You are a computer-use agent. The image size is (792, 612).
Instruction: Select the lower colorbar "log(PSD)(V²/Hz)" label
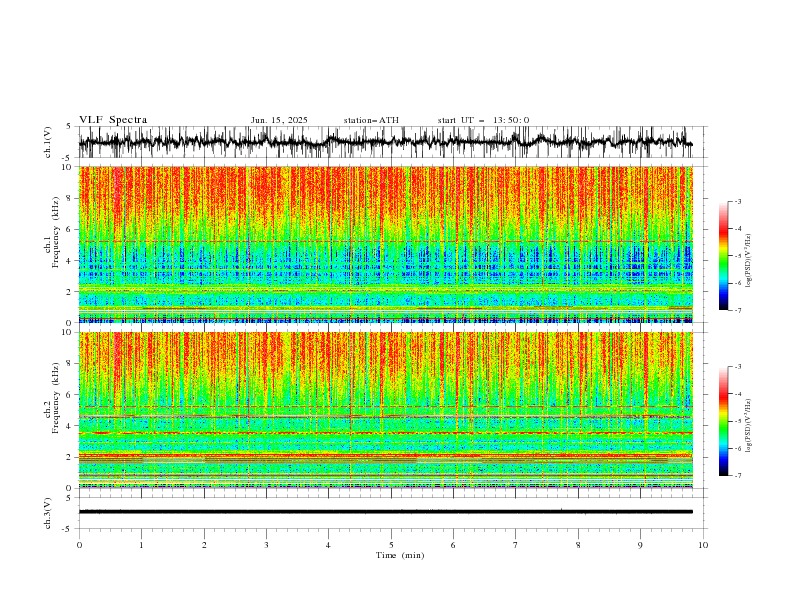click(x=748, y=425)
